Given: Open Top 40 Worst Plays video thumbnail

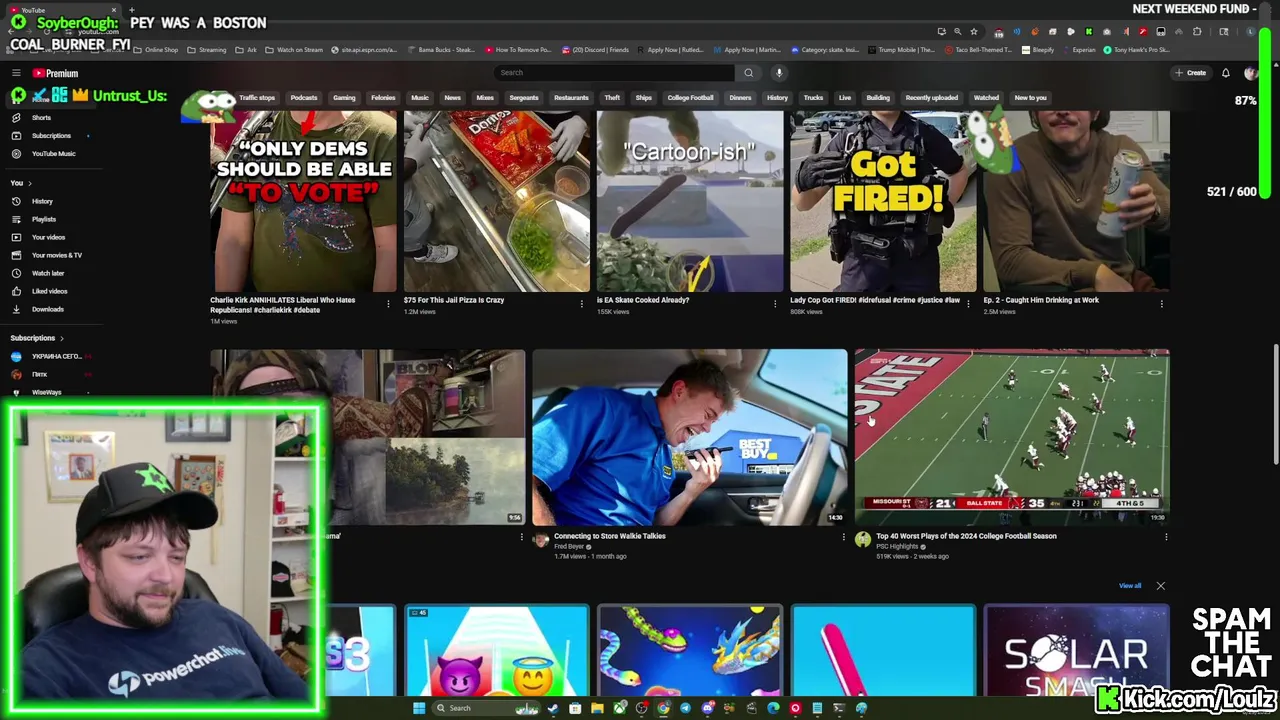Looking at the screenshot, I should point(1011,437).
